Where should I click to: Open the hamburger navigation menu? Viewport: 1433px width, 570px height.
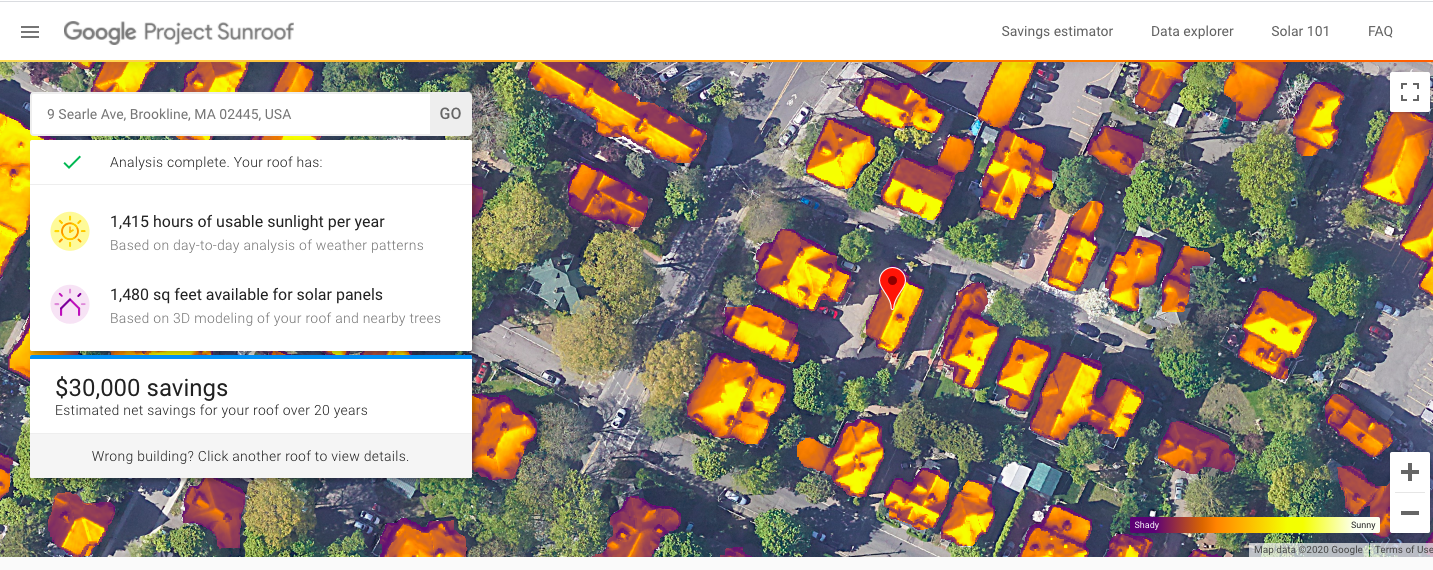(30, 32)
